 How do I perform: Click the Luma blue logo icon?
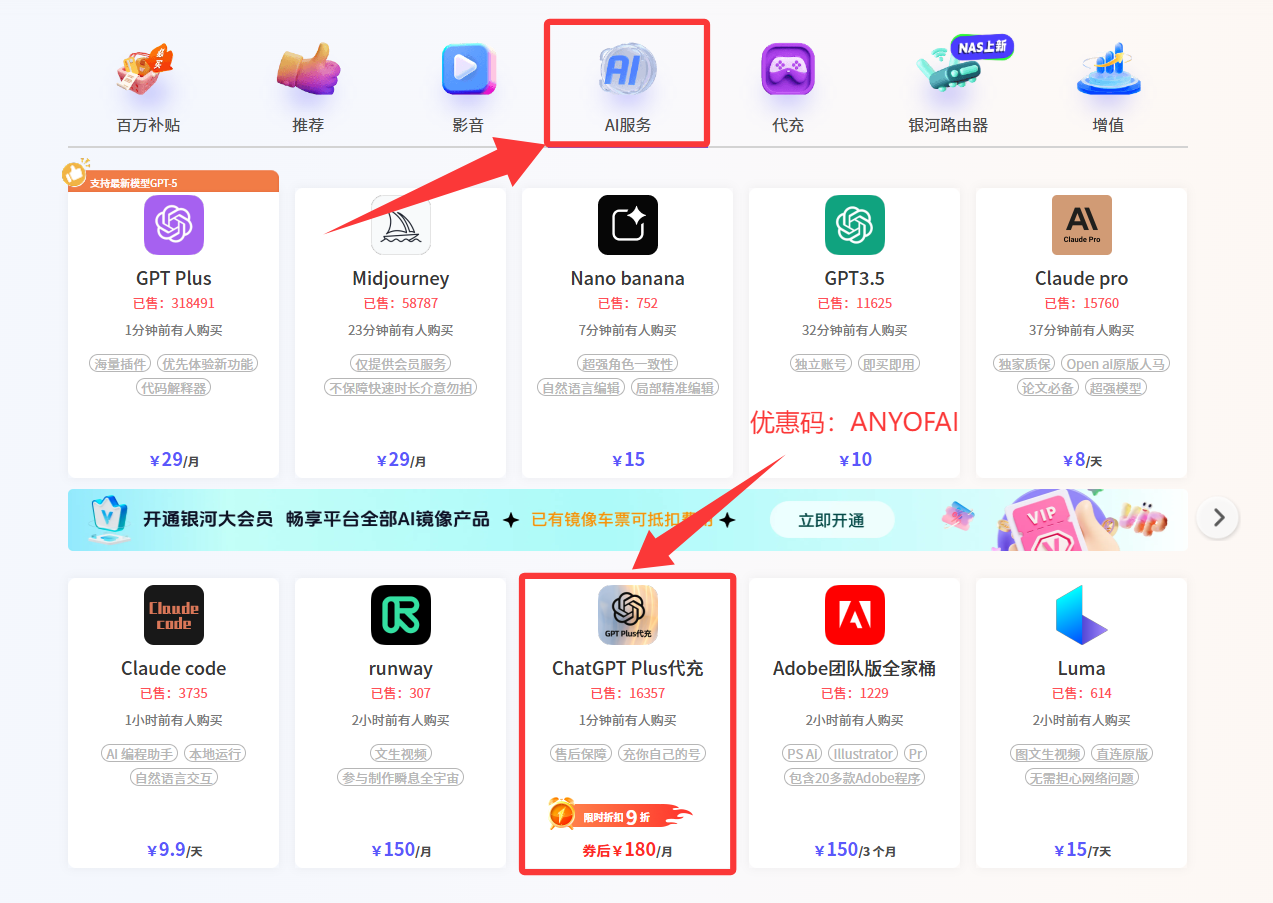1082,615
